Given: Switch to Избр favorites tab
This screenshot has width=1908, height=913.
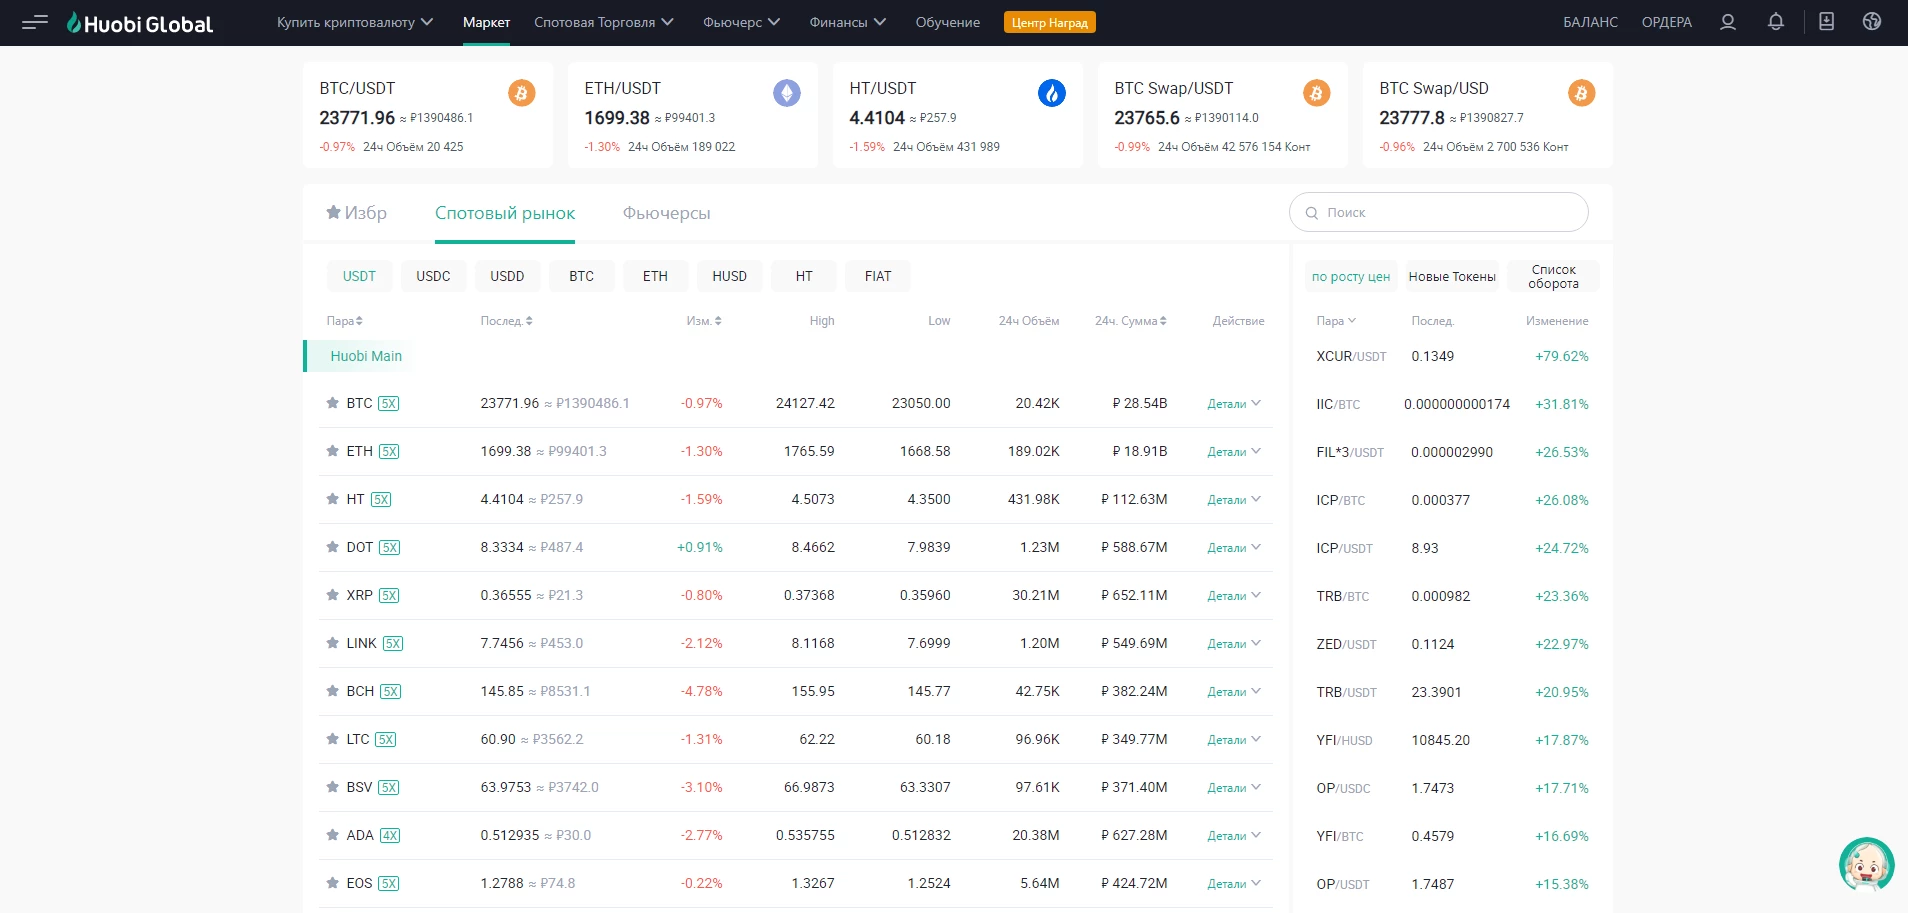Looking at the screenshot, I should [x=356, y=213].
